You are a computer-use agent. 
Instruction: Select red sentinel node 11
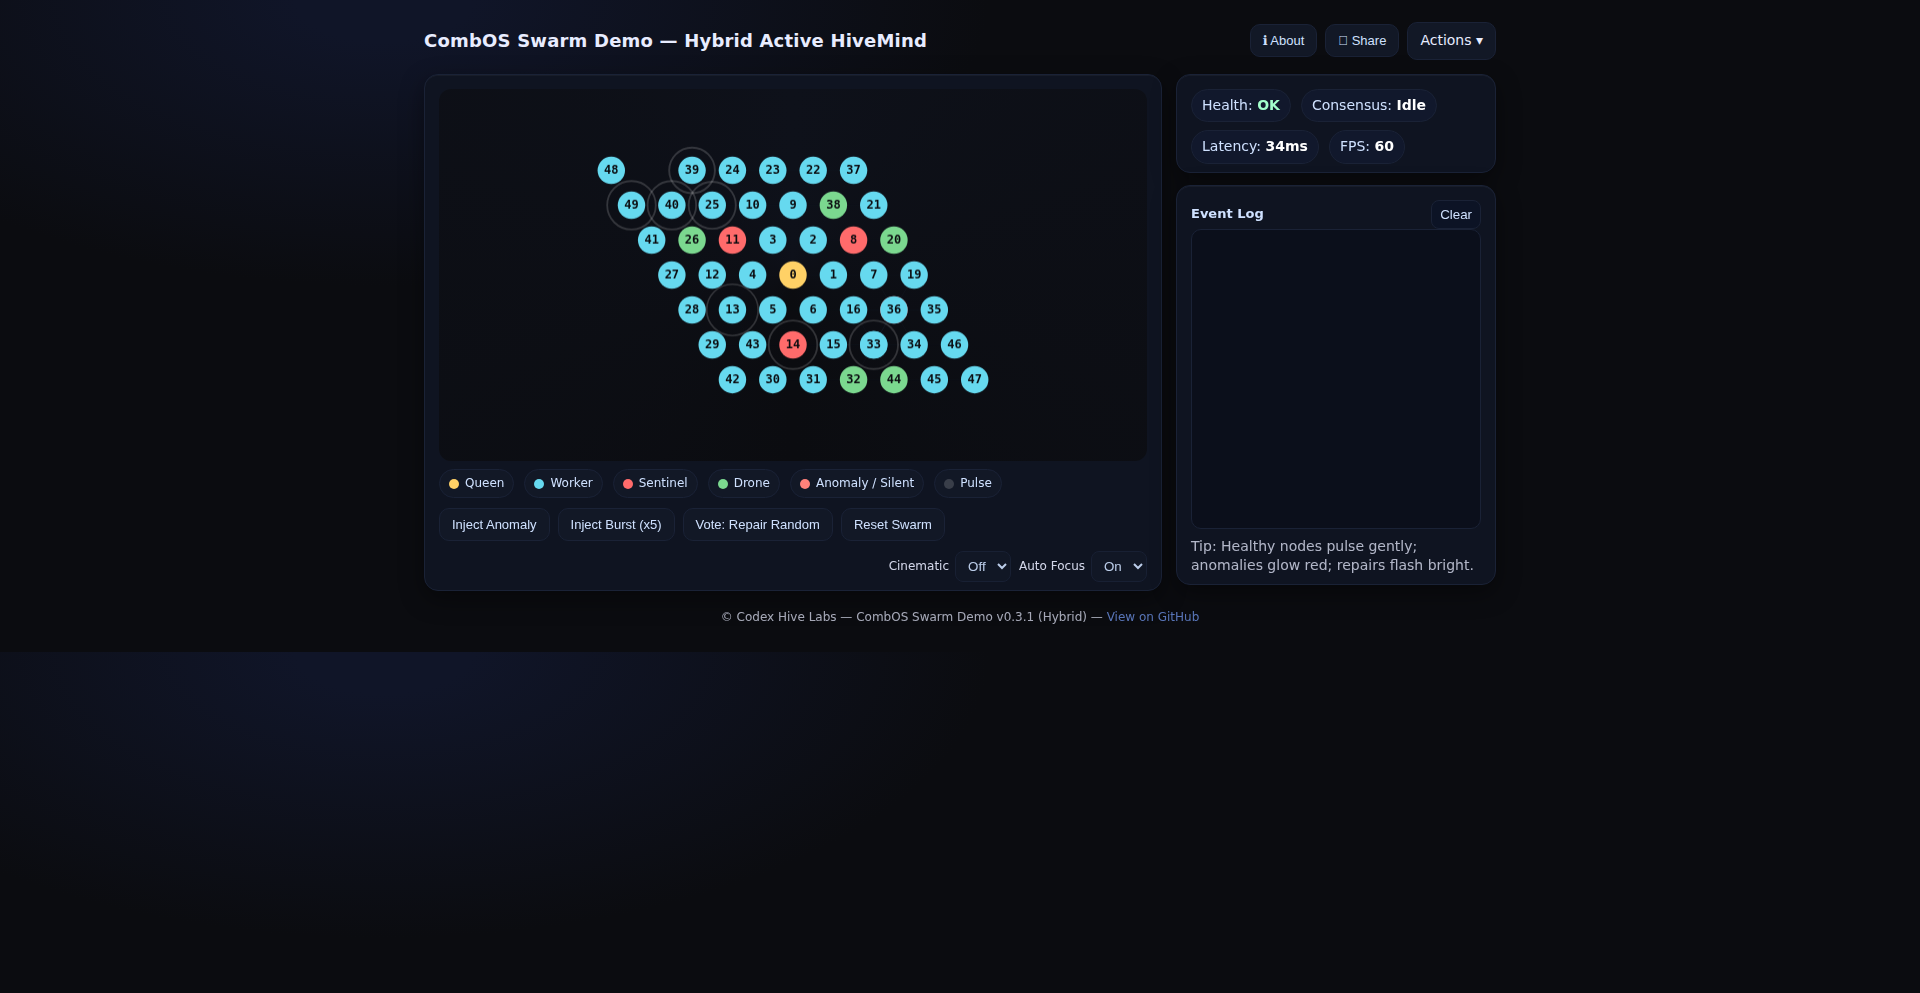pos(732,240)
